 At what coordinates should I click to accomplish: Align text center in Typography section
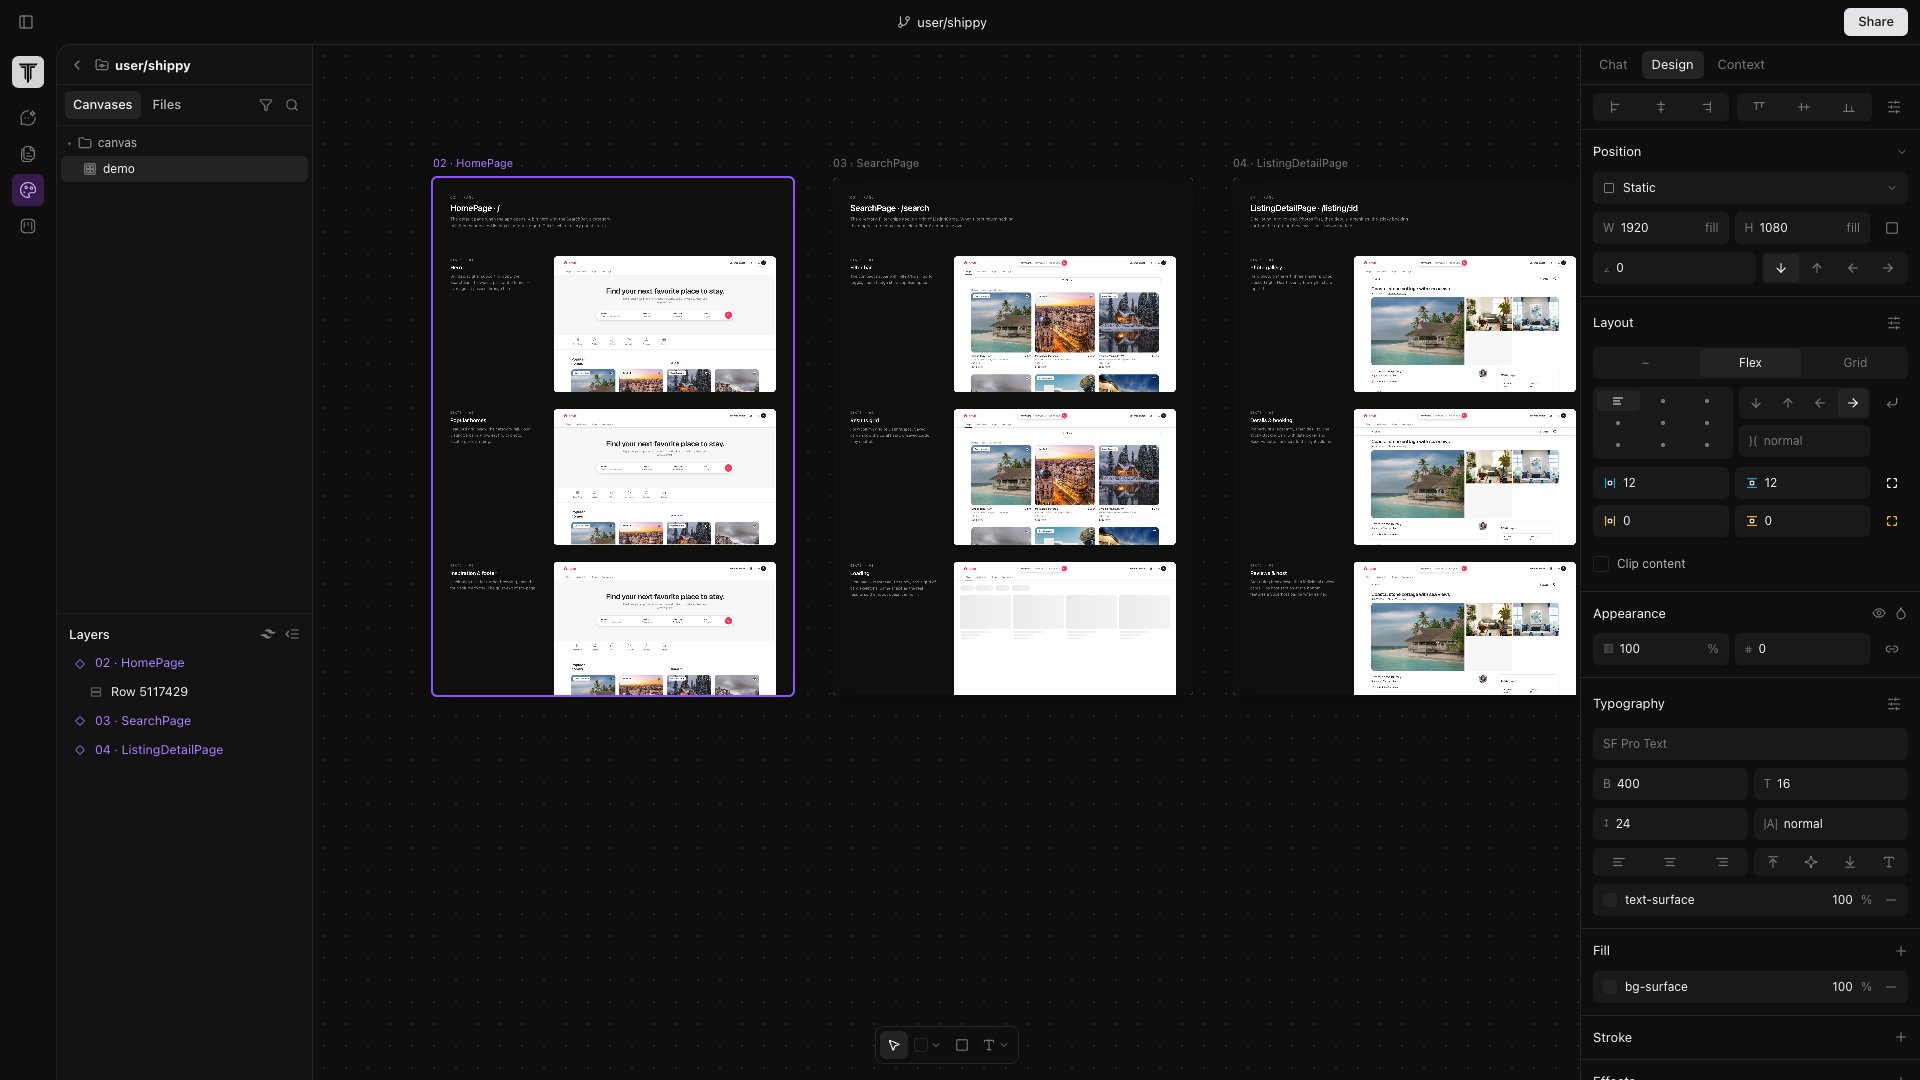point(1669,862)
